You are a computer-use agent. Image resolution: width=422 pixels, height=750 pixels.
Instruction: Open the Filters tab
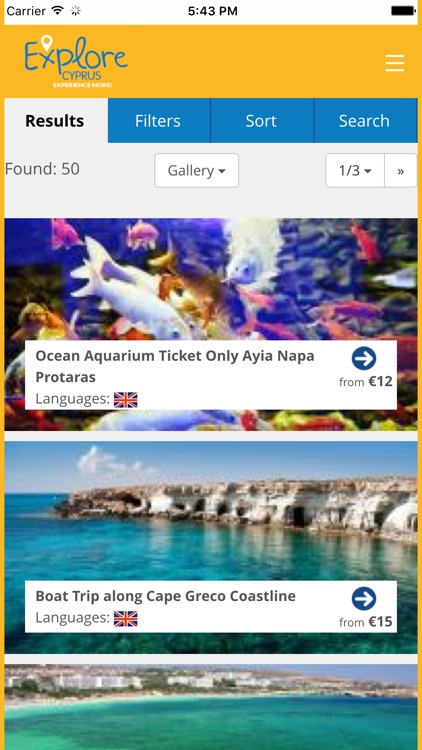[x=159, y=121]
